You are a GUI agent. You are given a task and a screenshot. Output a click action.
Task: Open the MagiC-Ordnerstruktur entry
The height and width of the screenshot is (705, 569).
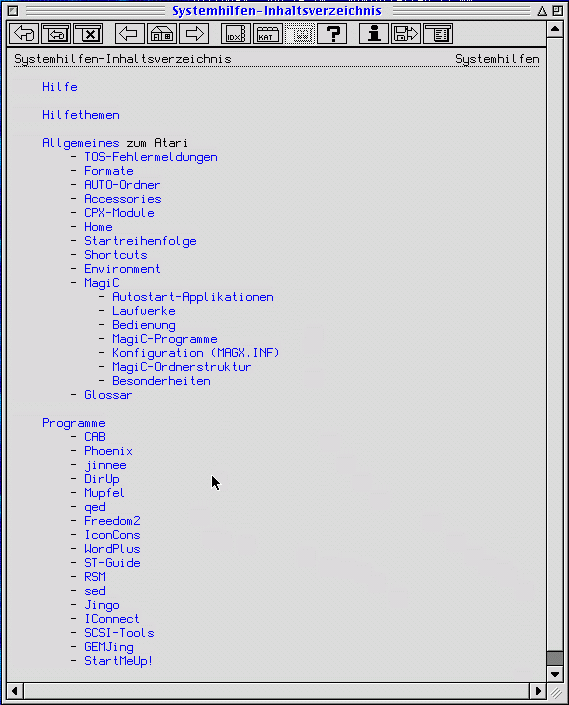click(x=182, y=367)
